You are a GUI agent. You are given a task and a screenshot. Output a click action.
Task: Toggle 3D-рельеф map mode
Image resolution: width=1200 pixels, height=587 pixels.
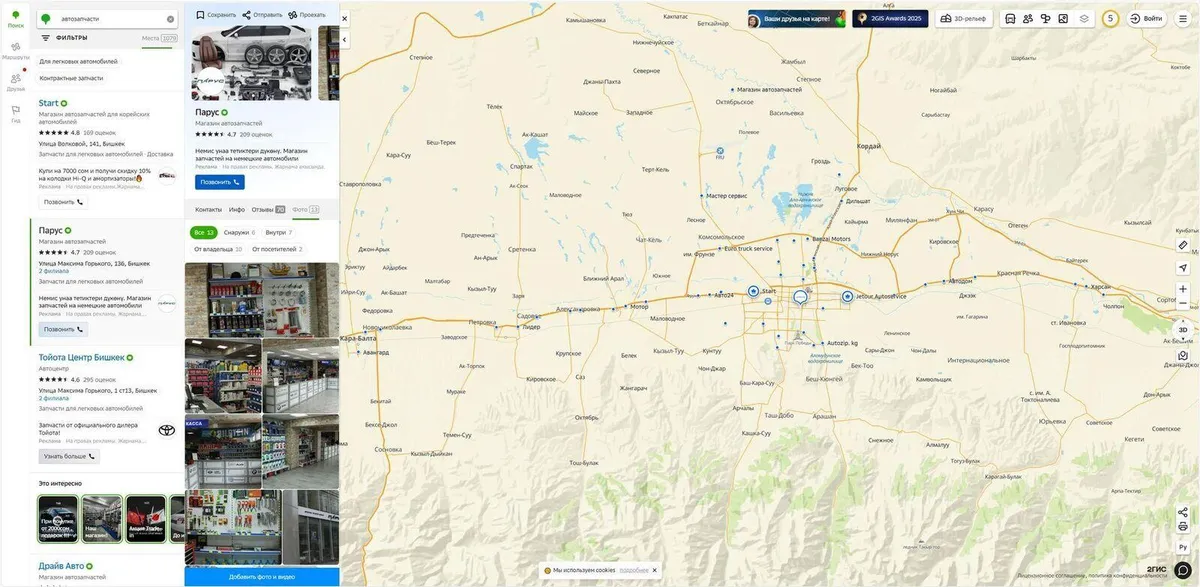coord(965,18)
